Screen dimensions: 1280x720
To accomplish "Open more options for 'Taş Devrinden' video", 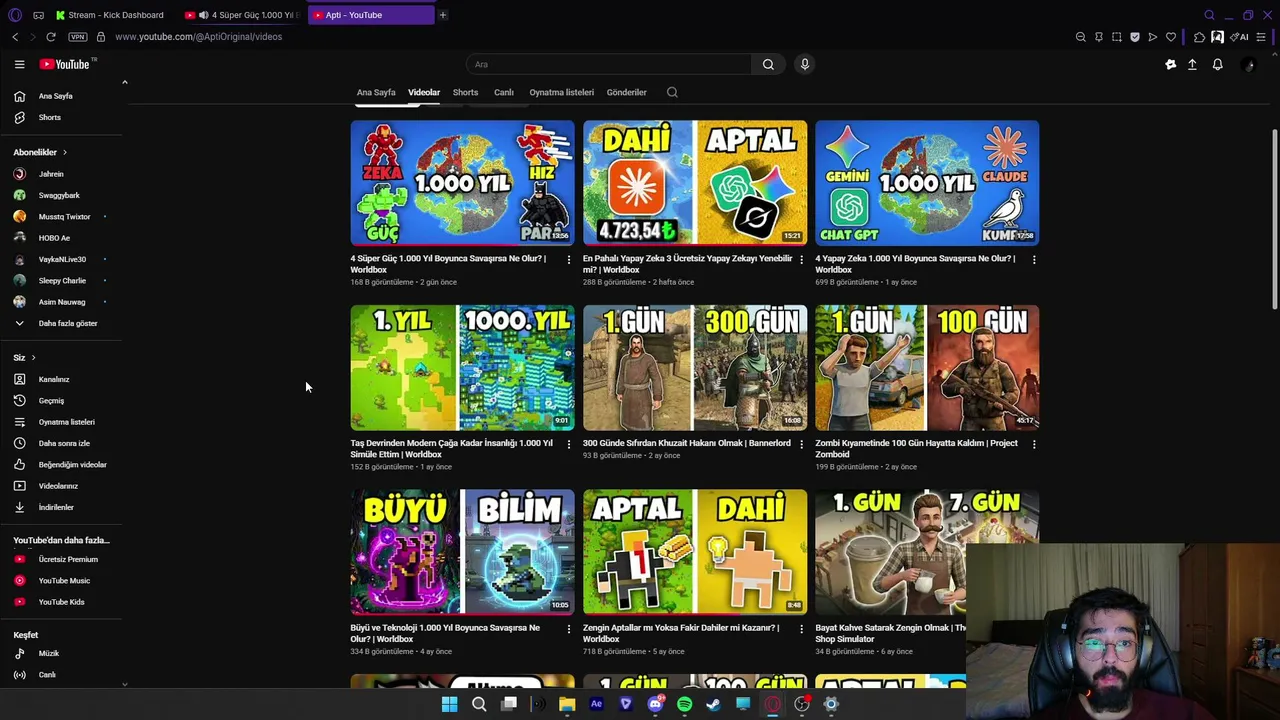I will 569,444.
